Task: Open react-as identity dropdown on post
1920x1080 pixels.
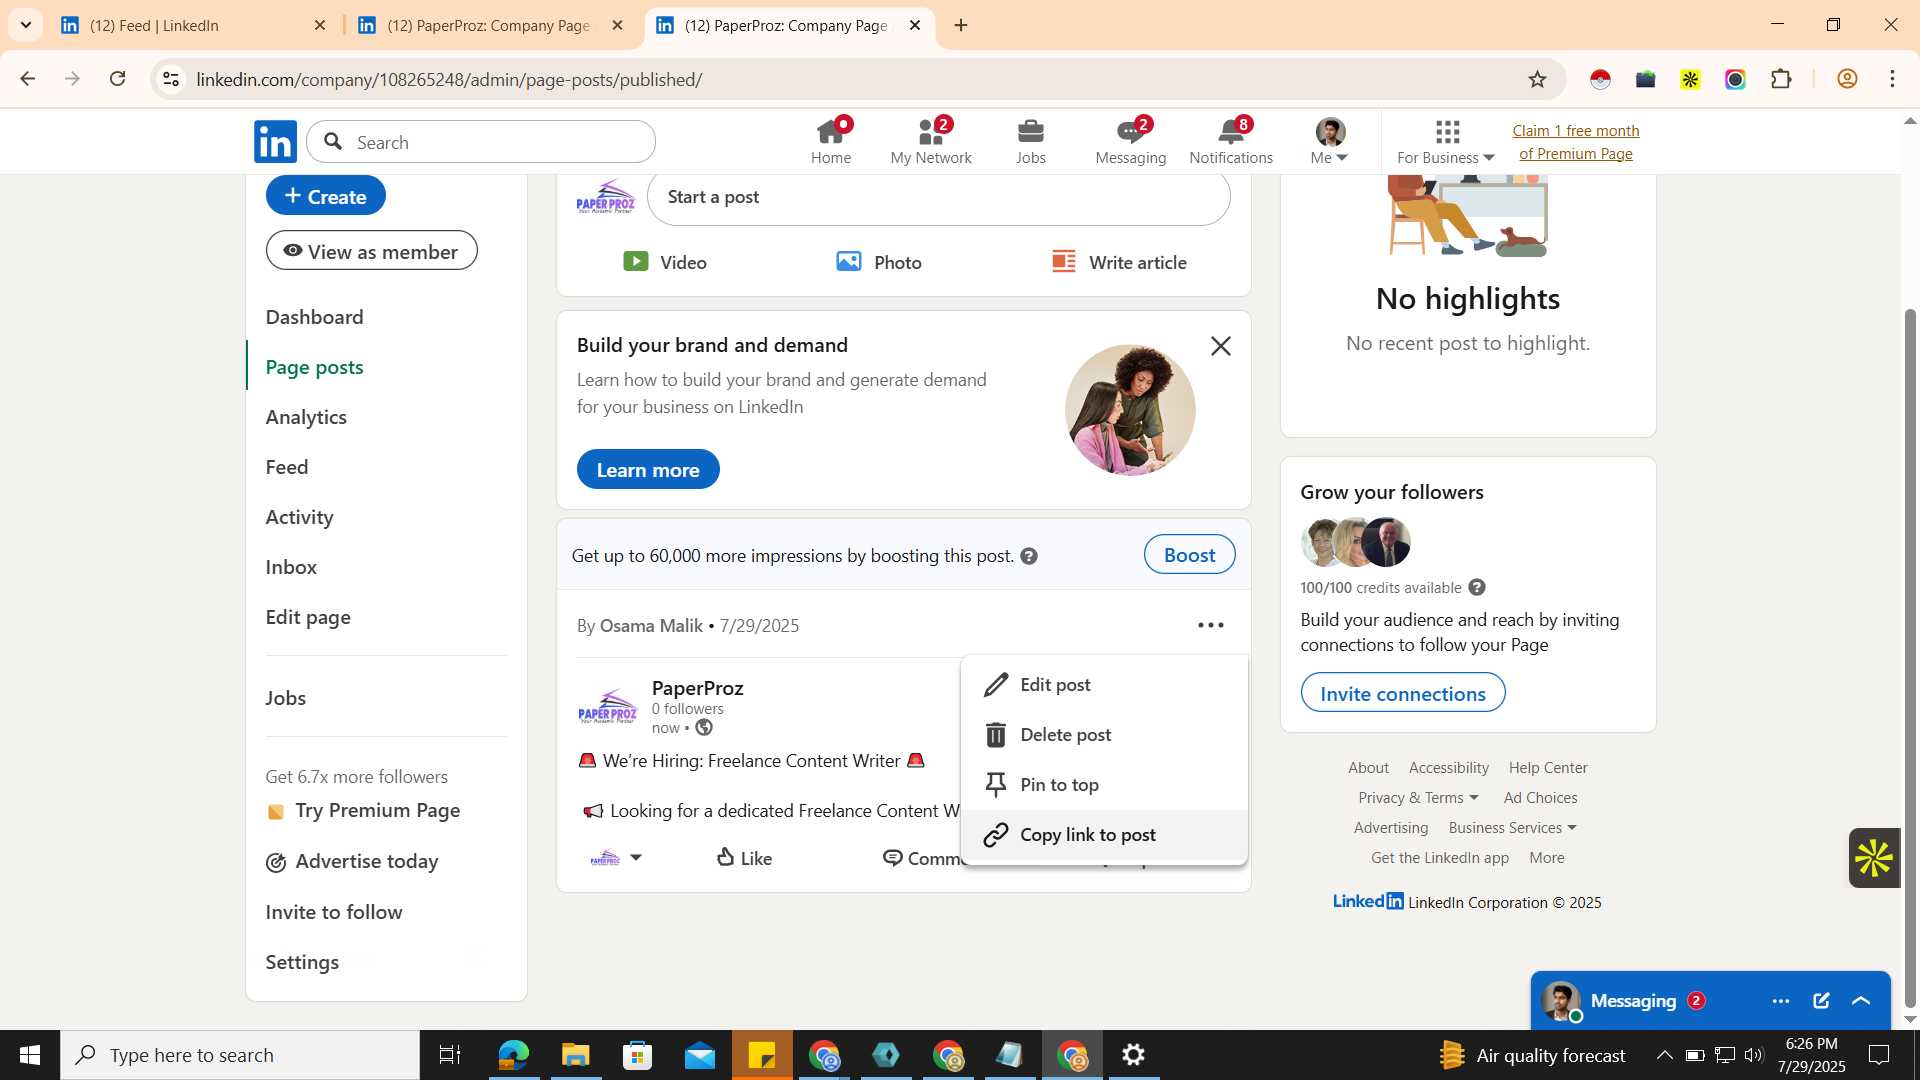Action: coord(615,858)
